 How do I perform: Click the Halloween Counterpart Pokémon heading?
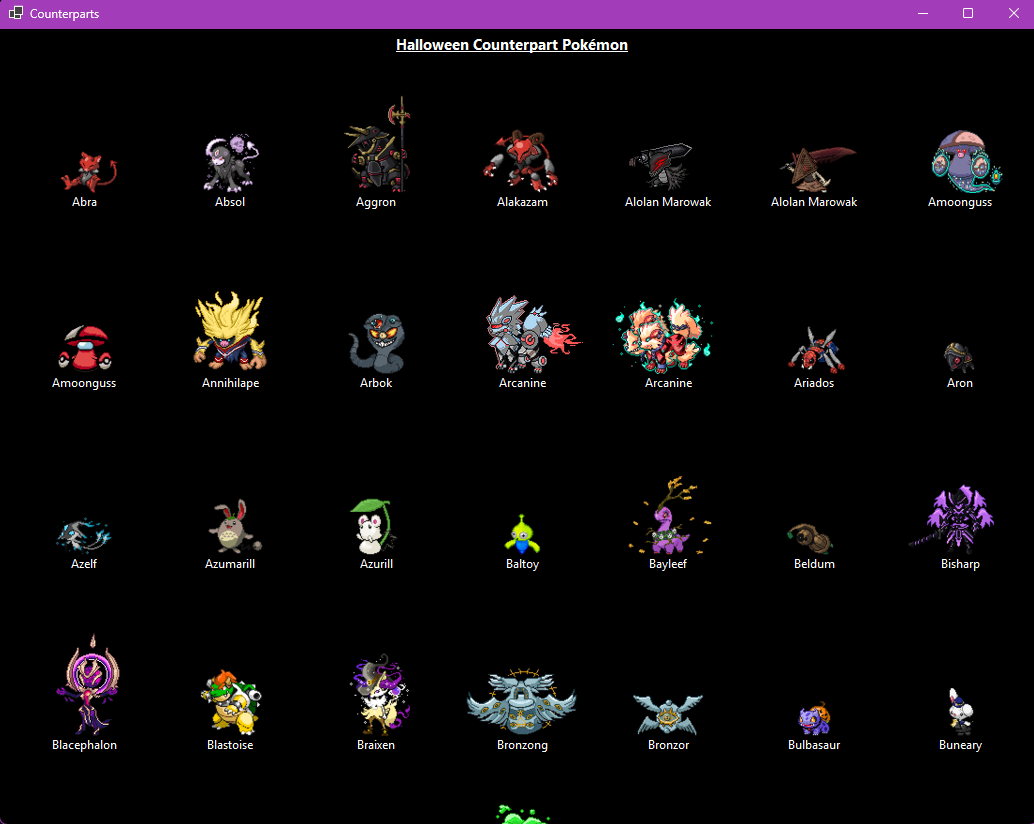(512, 45)
